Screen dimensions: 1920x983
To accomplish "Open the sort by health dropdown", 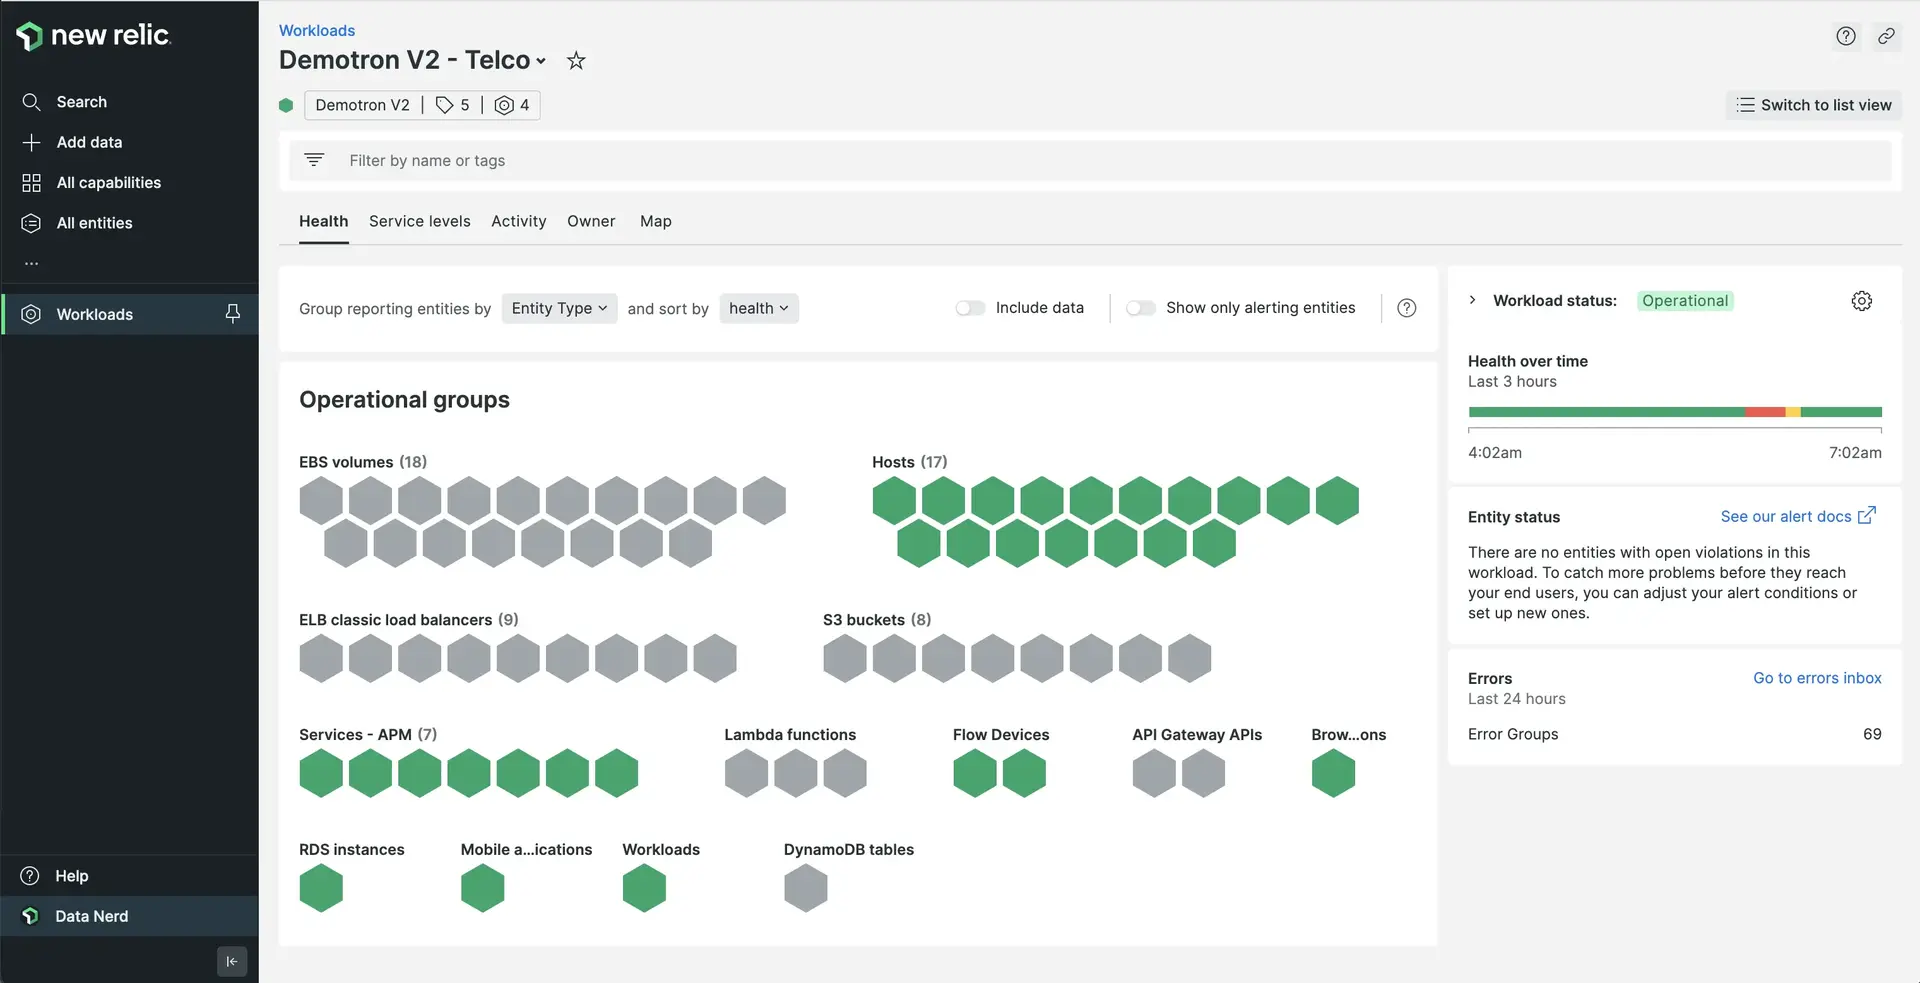I will pos(758,308).
